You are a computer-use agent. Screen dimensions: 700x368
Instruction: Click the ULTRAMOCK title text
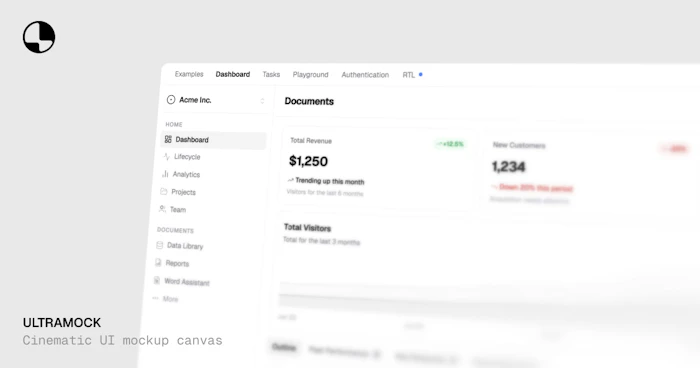click(x=62, y=322)
